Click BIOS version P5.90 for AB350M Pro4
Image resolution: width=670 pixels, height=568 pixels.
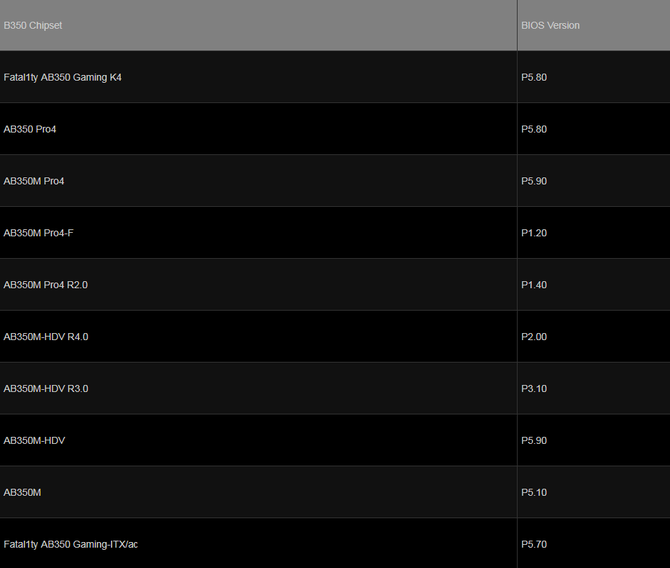(x=534, y=181)
